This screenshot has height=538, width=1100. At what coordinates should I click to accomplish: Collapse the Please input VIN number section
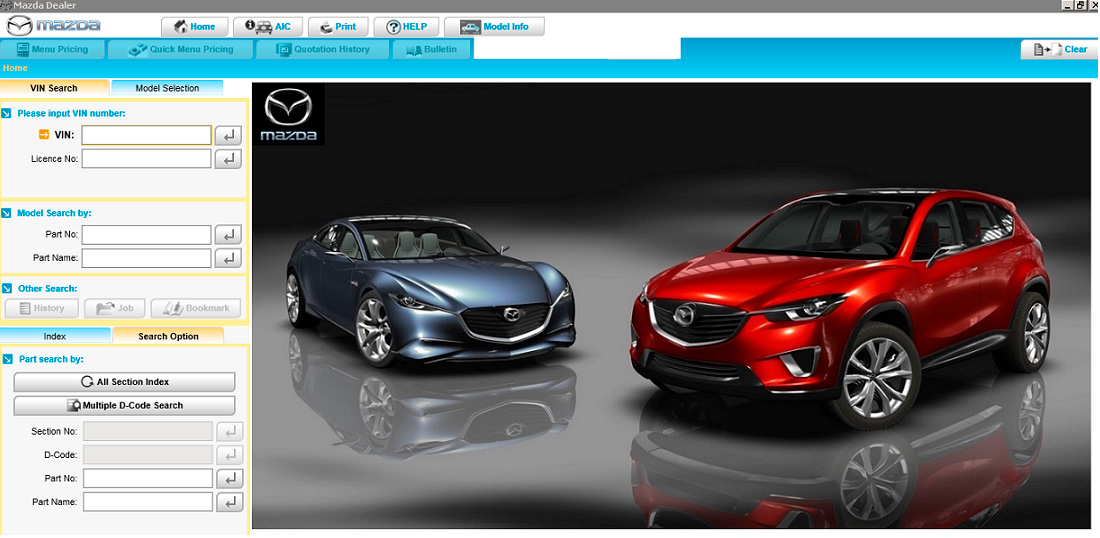click(x=7, y=113)
